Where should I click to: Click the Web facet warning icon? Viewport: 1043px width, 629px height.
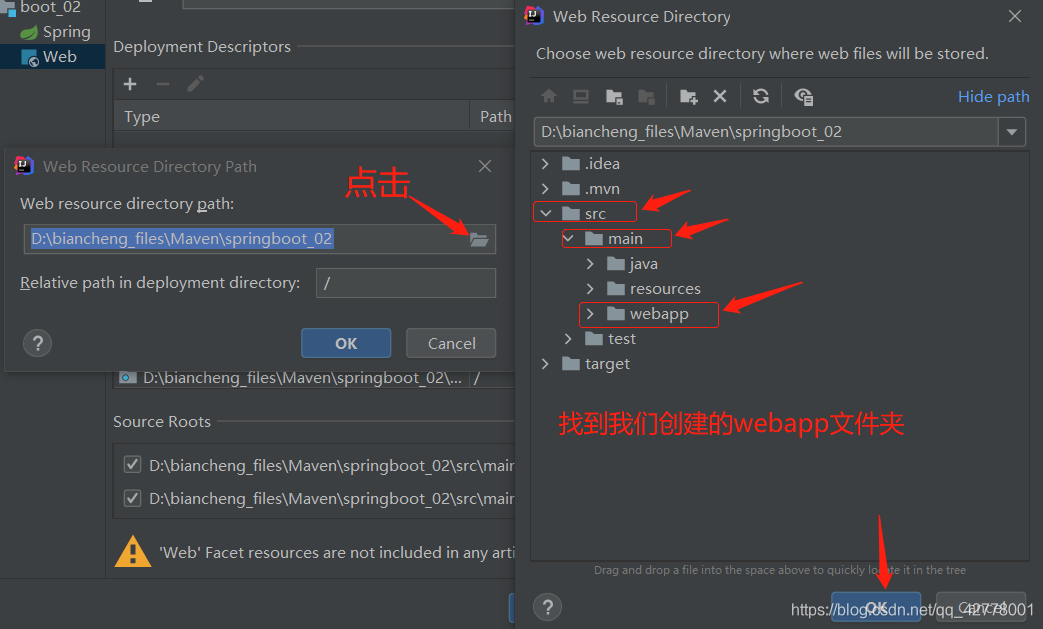pos(133,552)
